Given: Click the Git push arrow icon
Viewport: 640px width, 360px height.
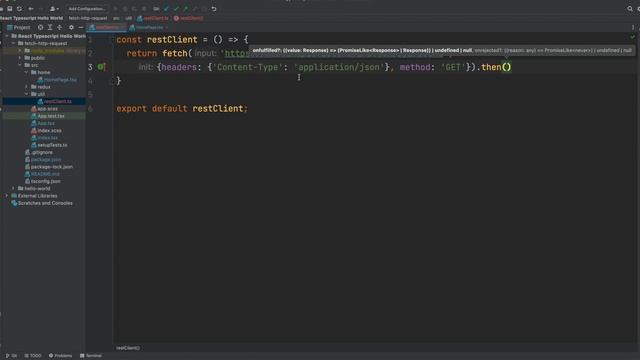Looking at the screenshot, I should click(186, 9).
